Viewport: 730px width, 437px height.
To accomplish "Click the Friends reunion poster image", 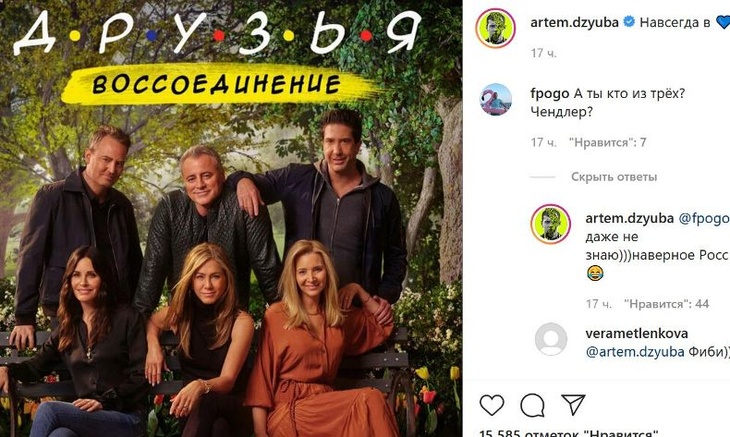I will [x=231, y=219].
